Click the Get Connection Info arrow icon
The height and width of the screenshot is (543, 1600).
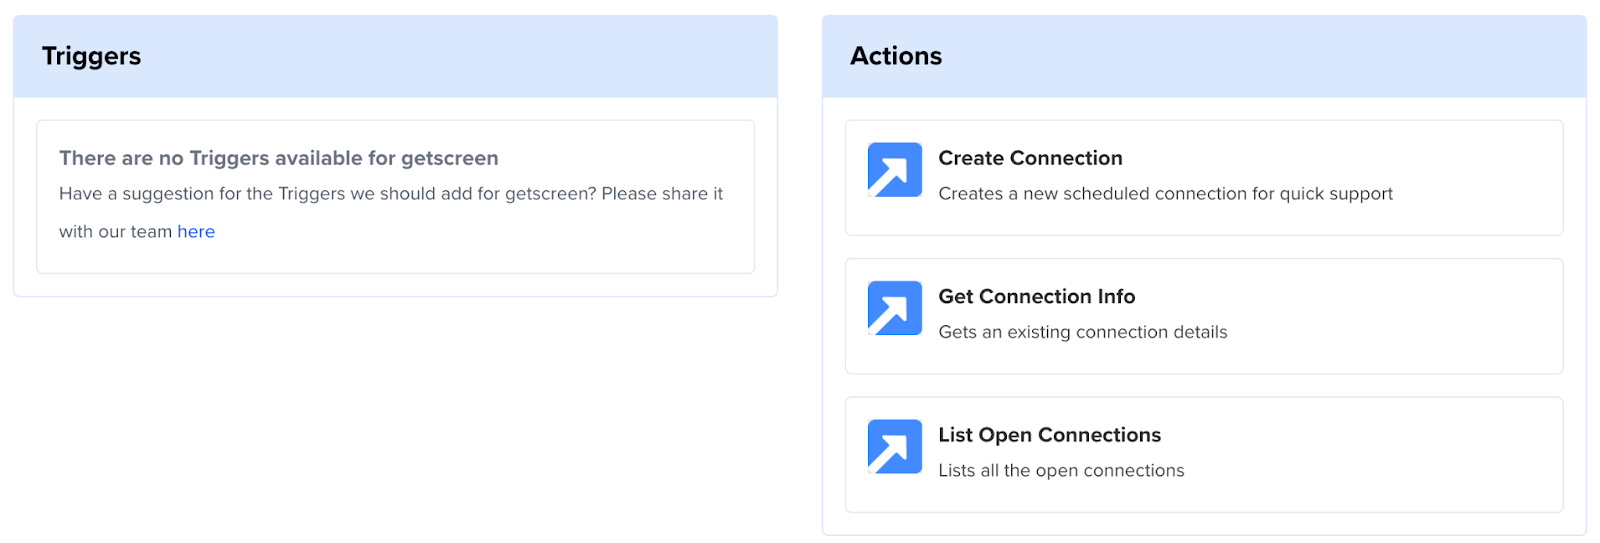[894, 308]
